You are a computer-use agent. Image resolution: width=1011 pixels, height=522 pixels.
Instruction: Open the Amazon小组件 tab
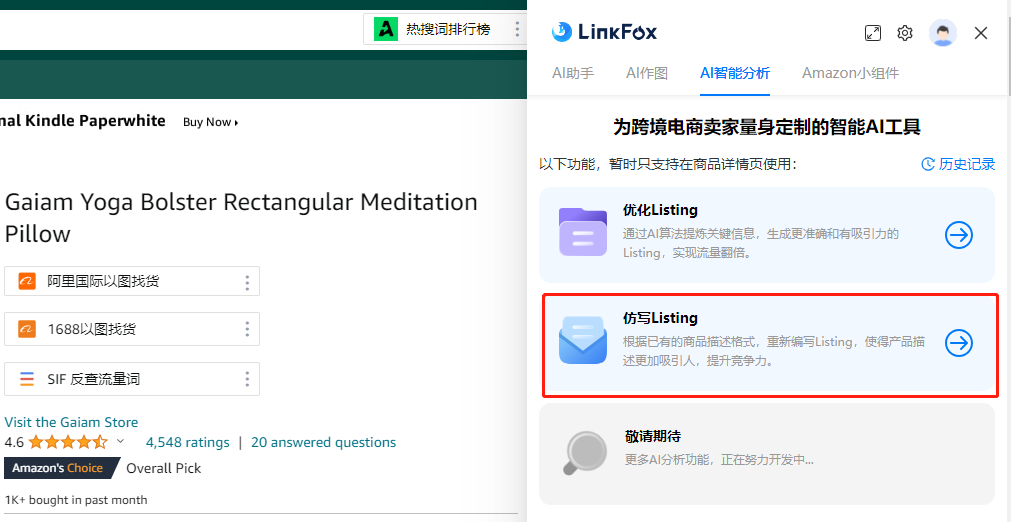tap(850, 73)
